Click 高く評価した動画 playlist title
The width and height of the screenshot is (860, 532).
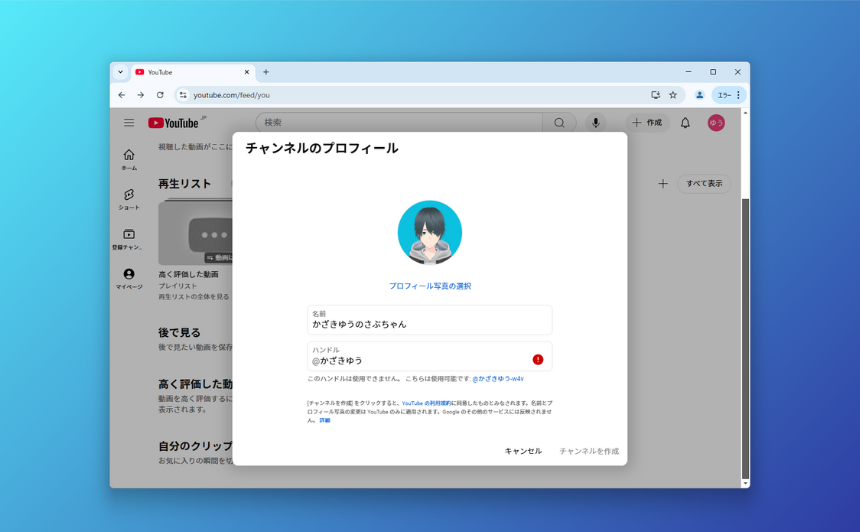[188, 274]
